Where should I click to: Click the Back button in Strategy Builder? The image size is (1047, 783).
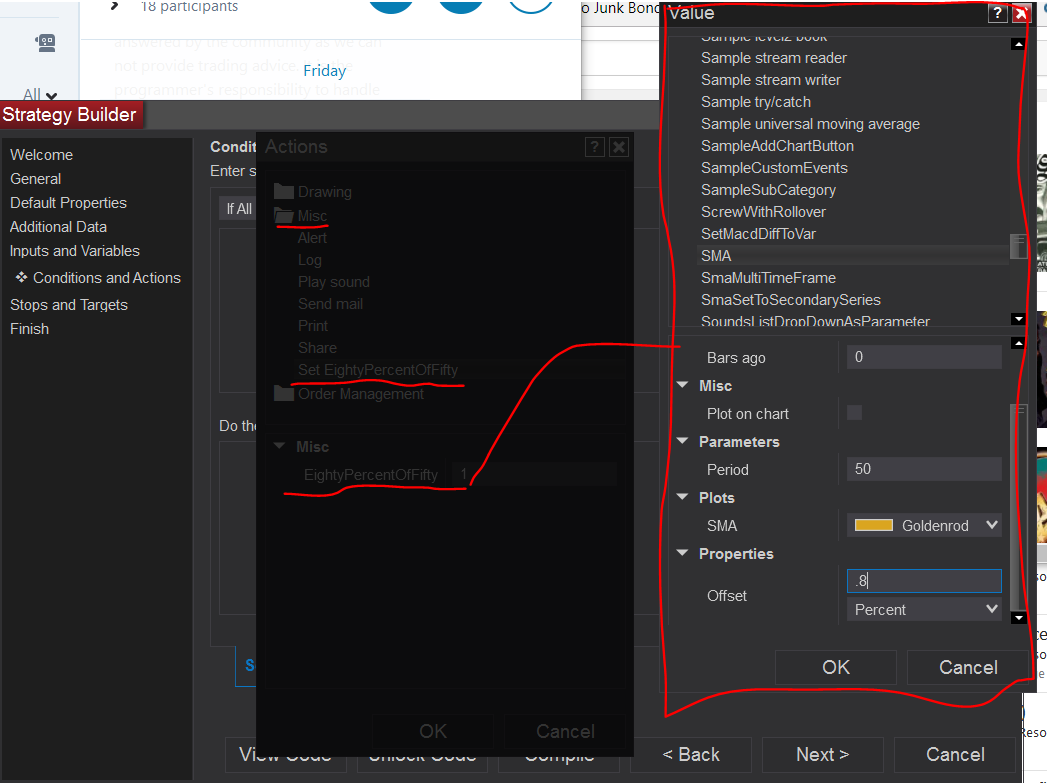click(x=691, y=754)
